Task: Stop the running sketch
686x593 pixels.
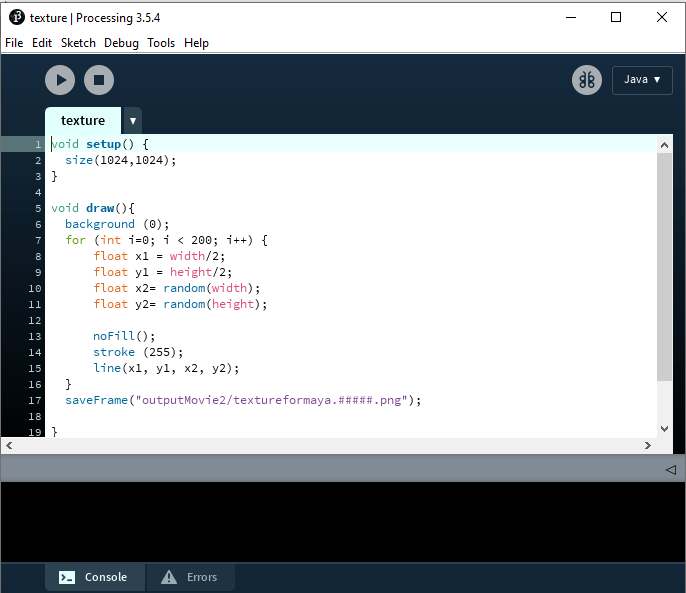Action: pyautogui.click(x=98, y=80)
